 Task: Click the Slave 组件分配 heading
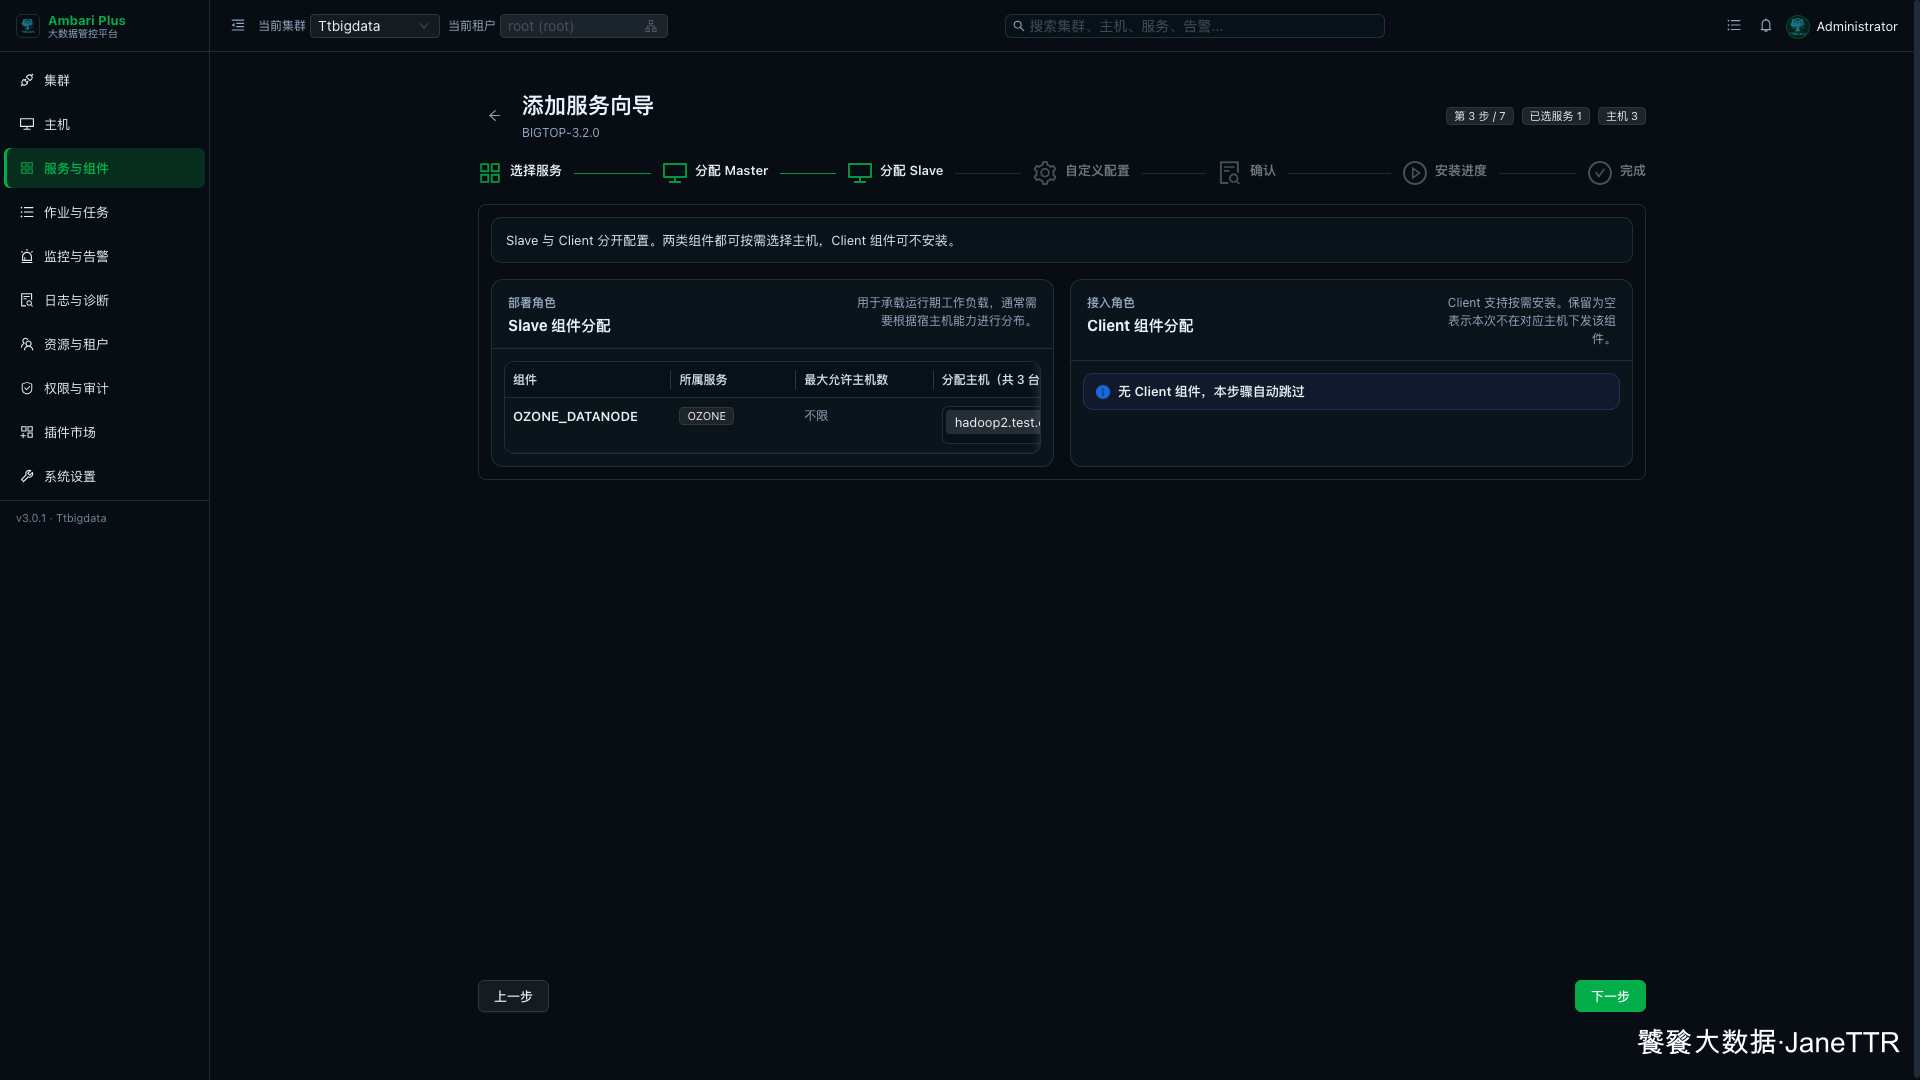(559, 326)
